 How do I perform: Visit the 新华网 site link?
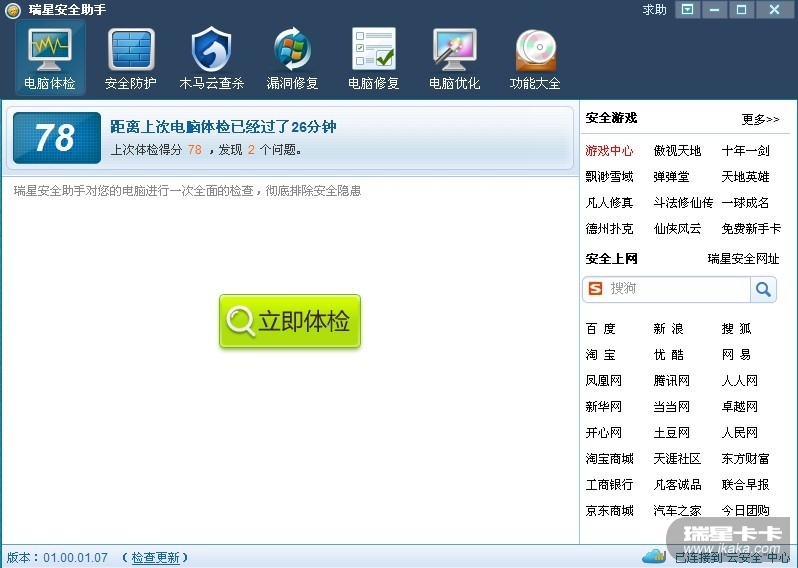point(604,407)
